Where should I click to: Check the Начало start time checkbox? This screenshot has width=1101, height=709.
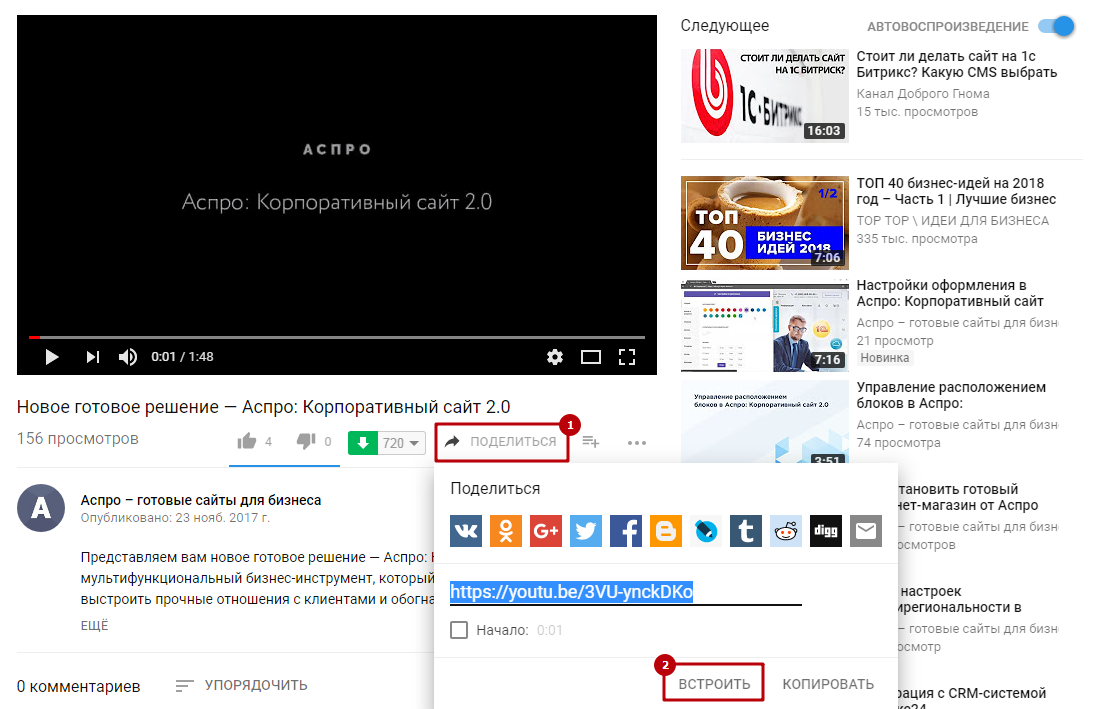459,630
